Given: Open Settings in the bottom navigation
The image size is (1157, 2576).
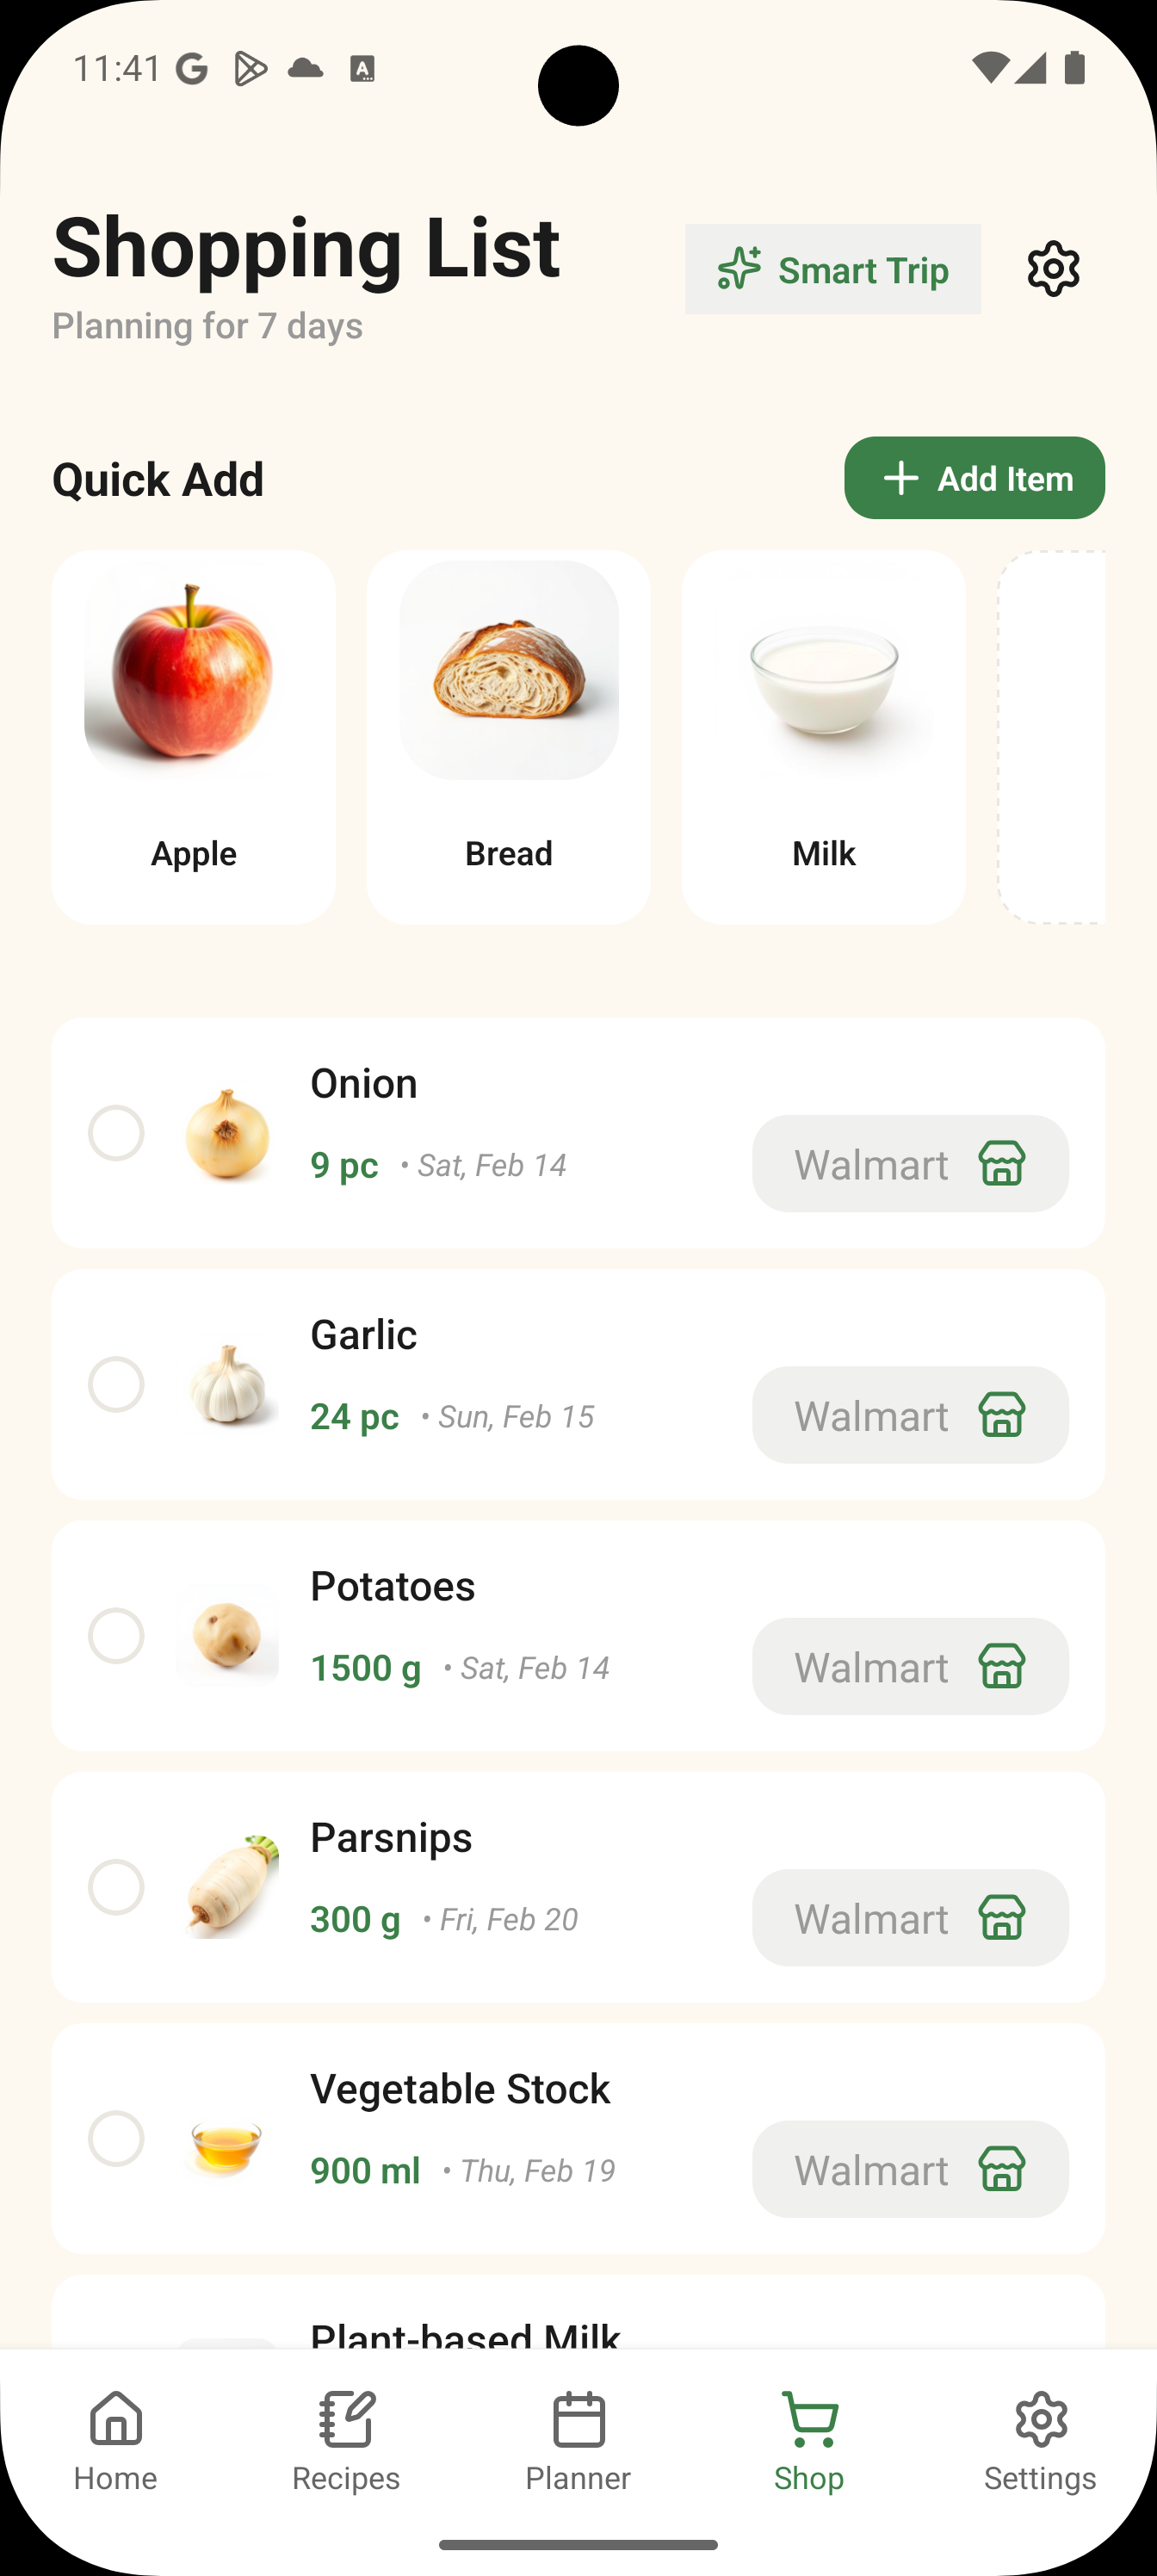Looking at the screenshot, I should pyautogui.click(x=1040, y=2440).
